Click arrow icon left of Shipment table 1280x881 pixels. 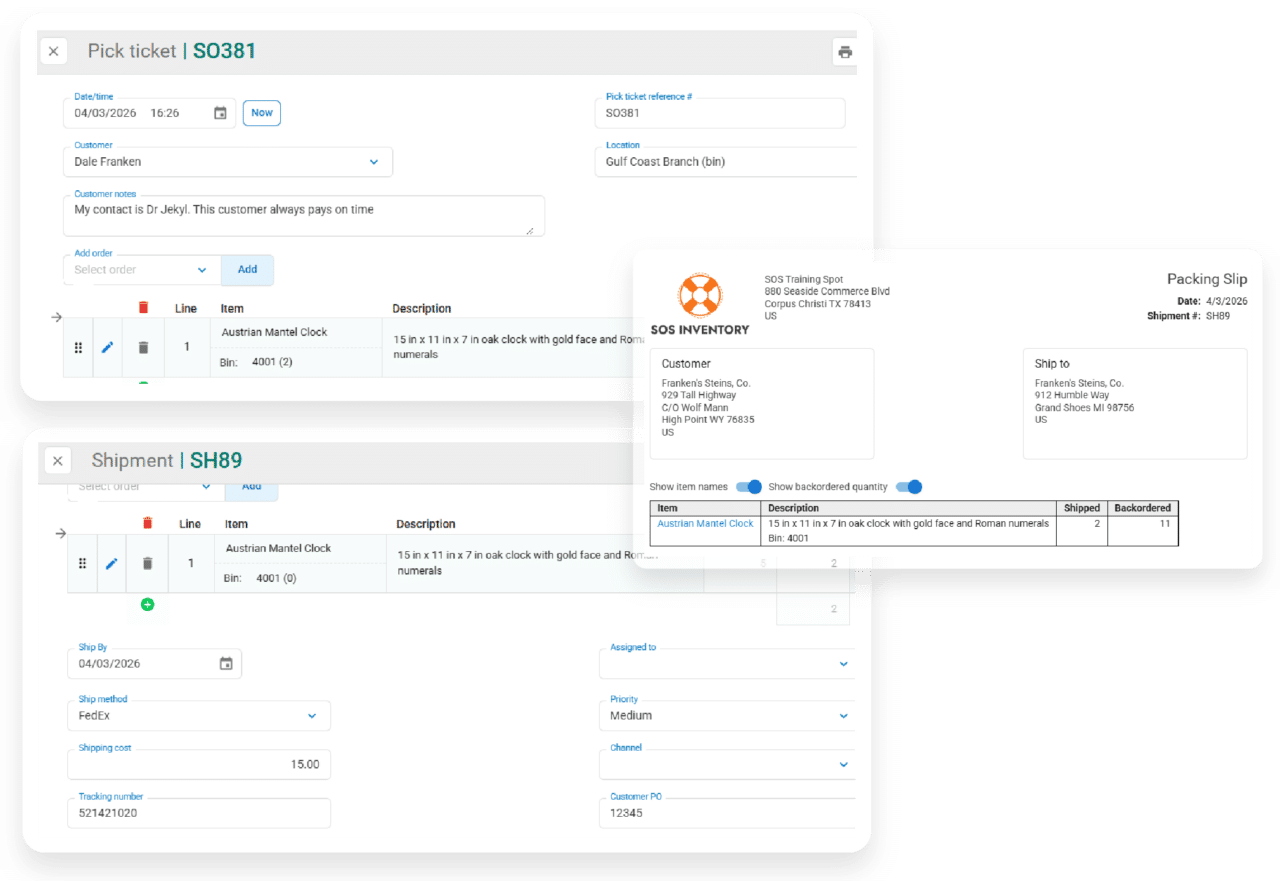[60, 533]
